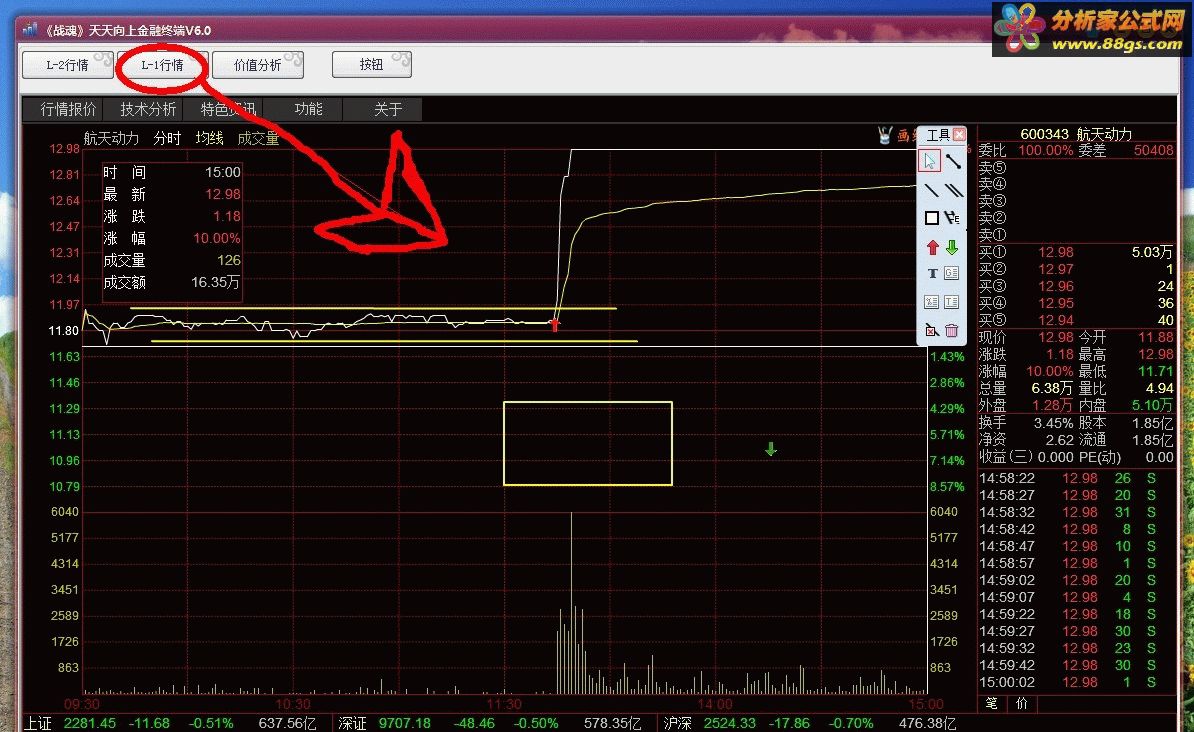Select the red up arrow marker tool
This screenshot has height=732, width=1194.
932,248
